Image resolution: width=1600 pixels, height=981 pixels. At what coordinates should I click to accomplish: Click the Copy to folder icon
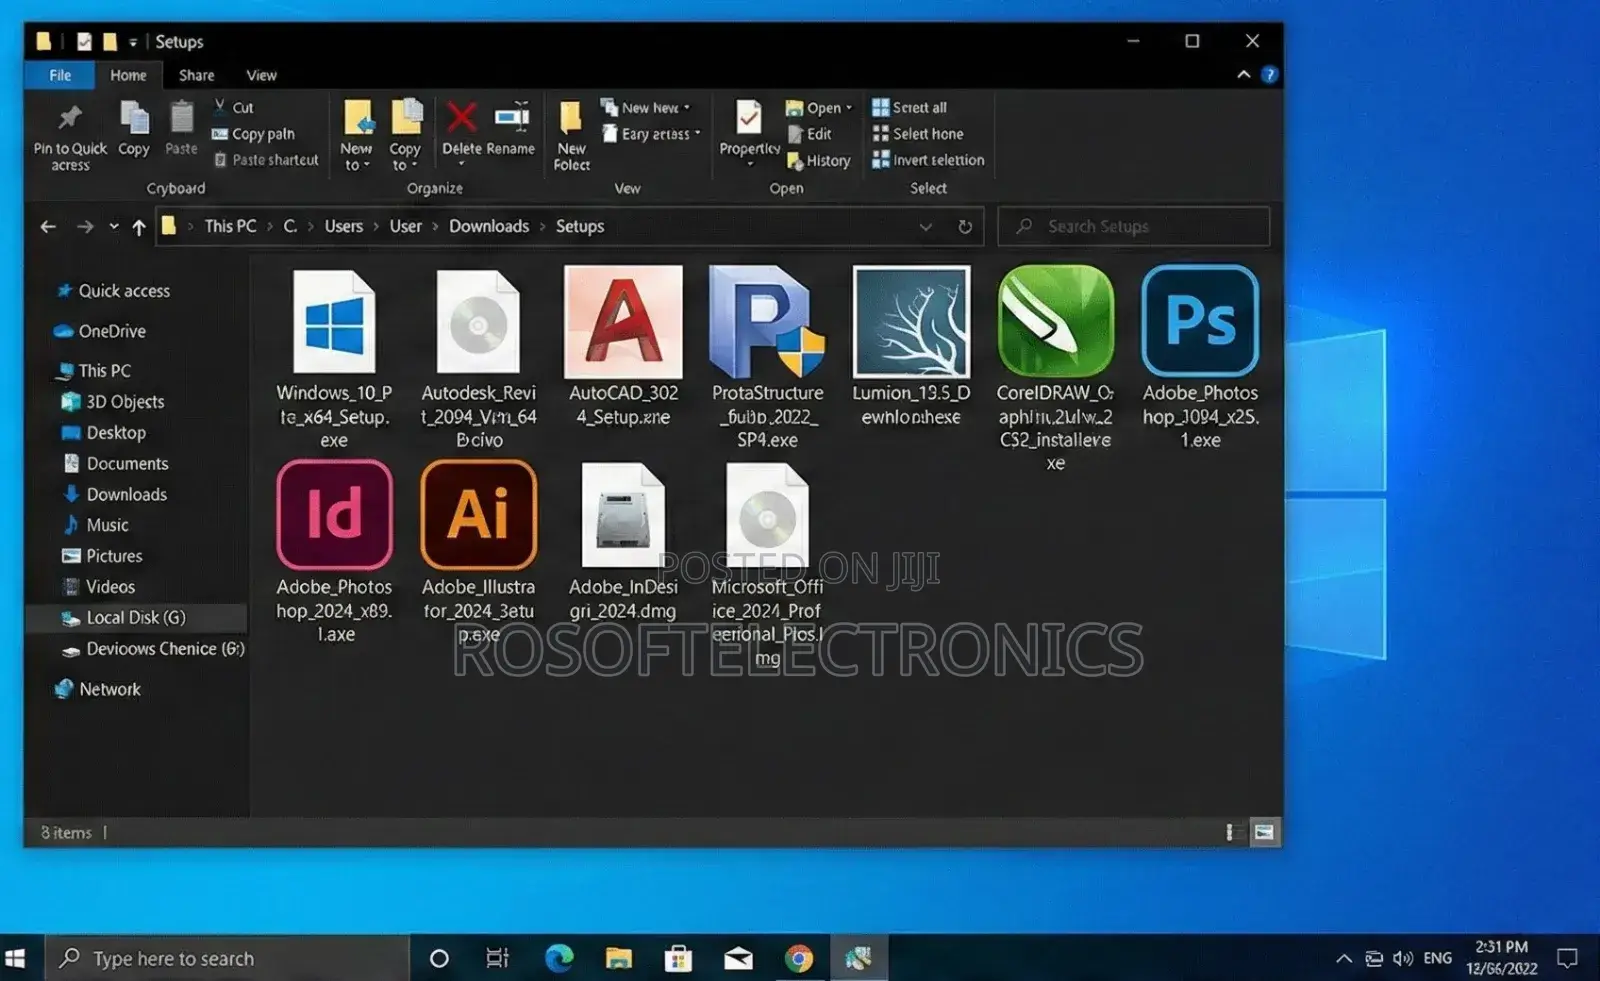click(406, 117)
